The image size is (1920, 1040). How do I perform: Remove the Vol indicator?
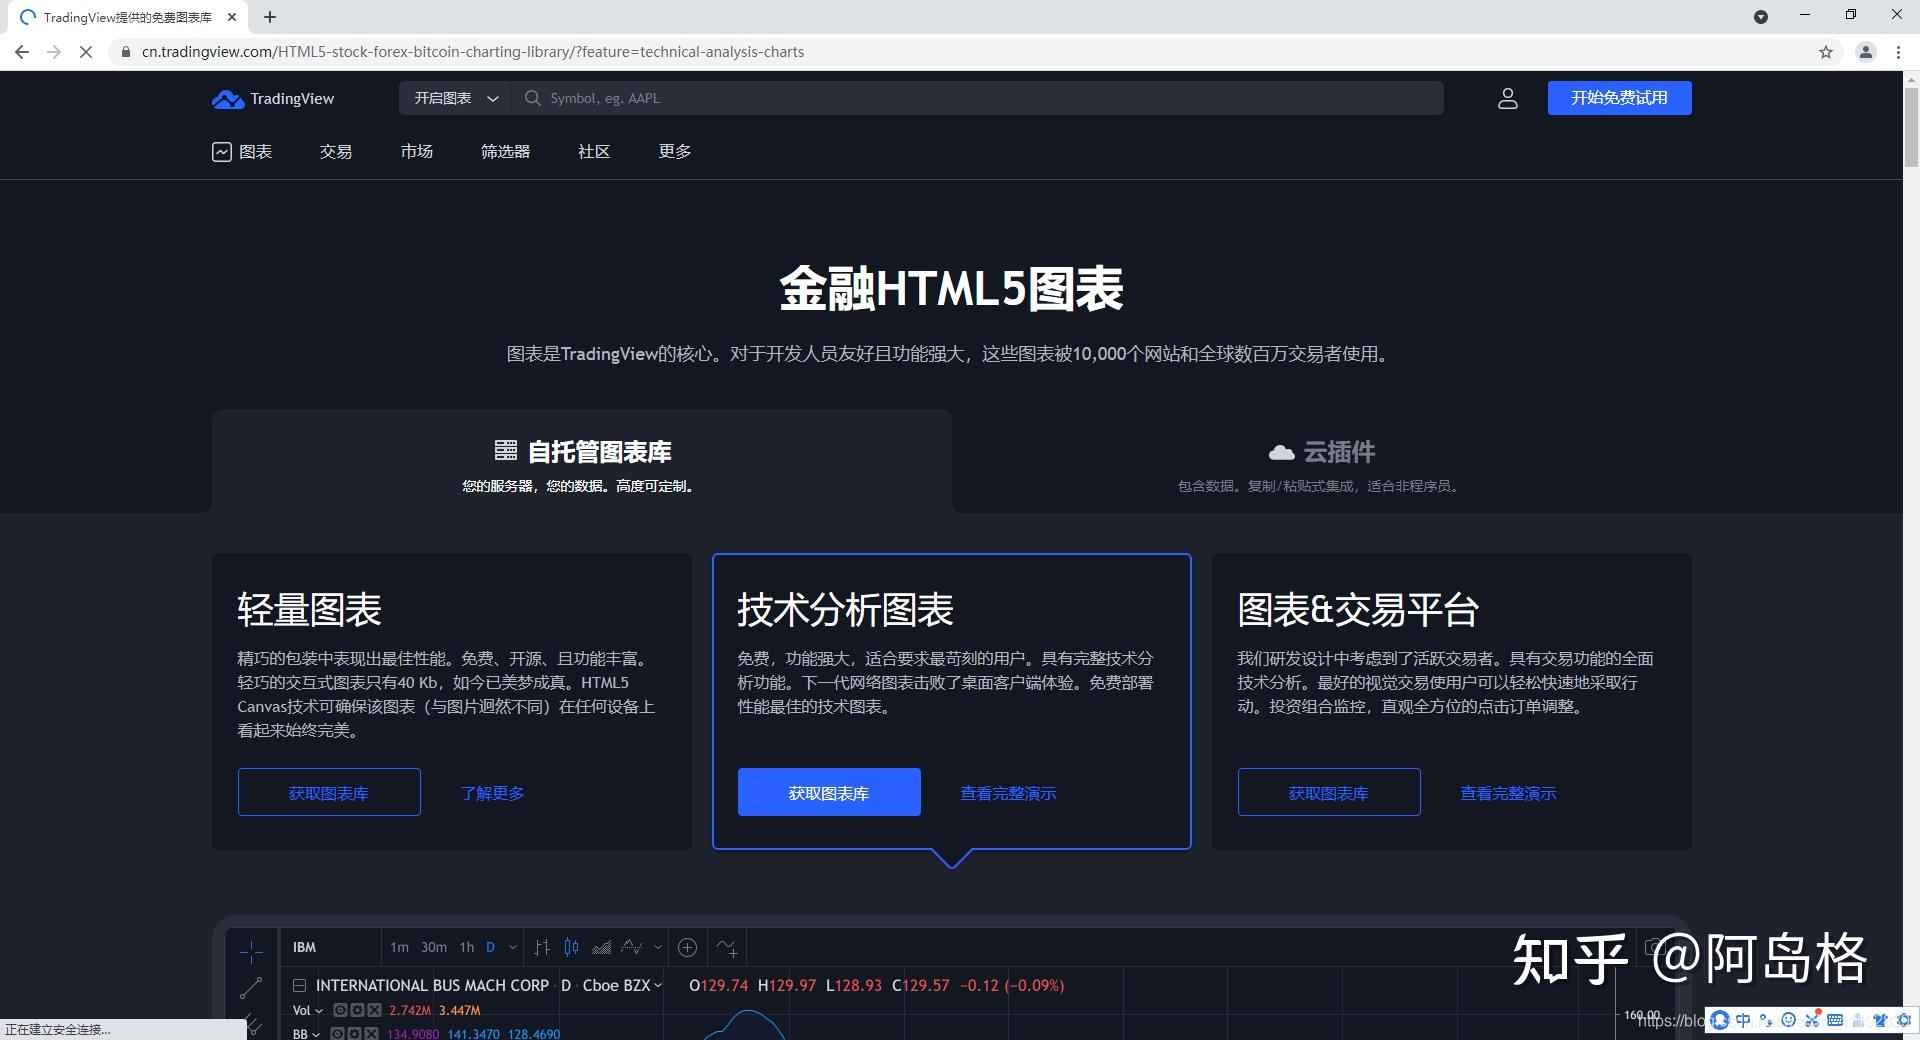pos(374,1011)
